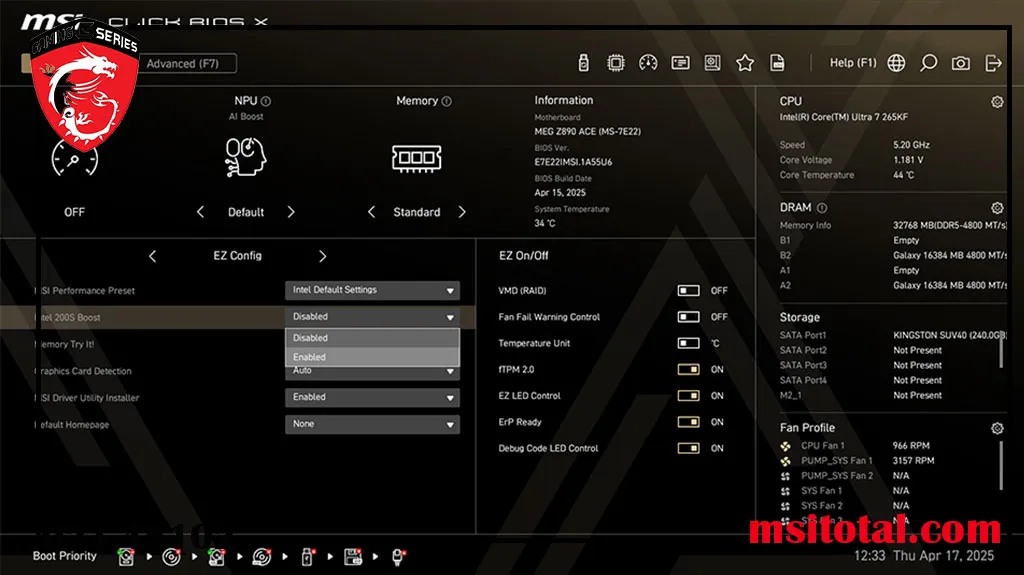
Task: Click the document file icon in toolbar
Action: point(777,63)
